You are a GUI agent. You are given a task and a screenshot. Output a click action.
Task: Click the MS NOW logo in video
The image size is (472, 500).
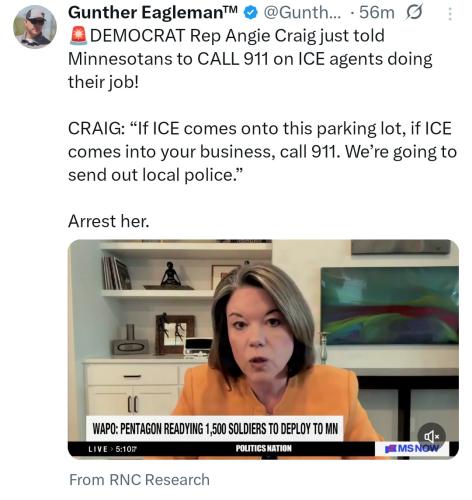412,448
